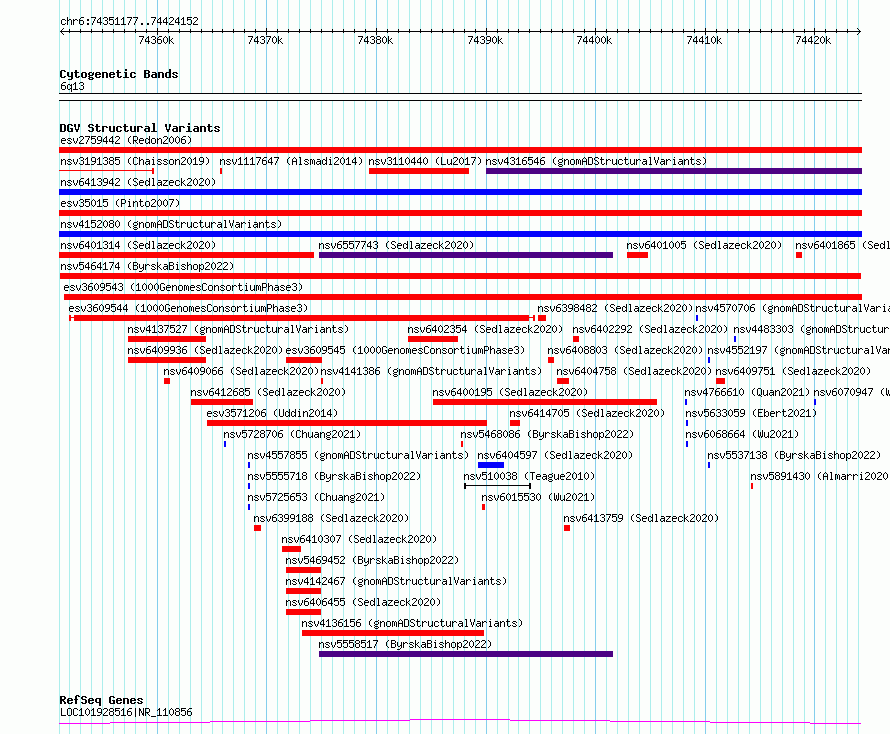This screenshot has height=734, width=890.
Task: Click nsv6402292 (Sedlazeck2020) label
Action: pyautogui.click(x=650, y=329)
